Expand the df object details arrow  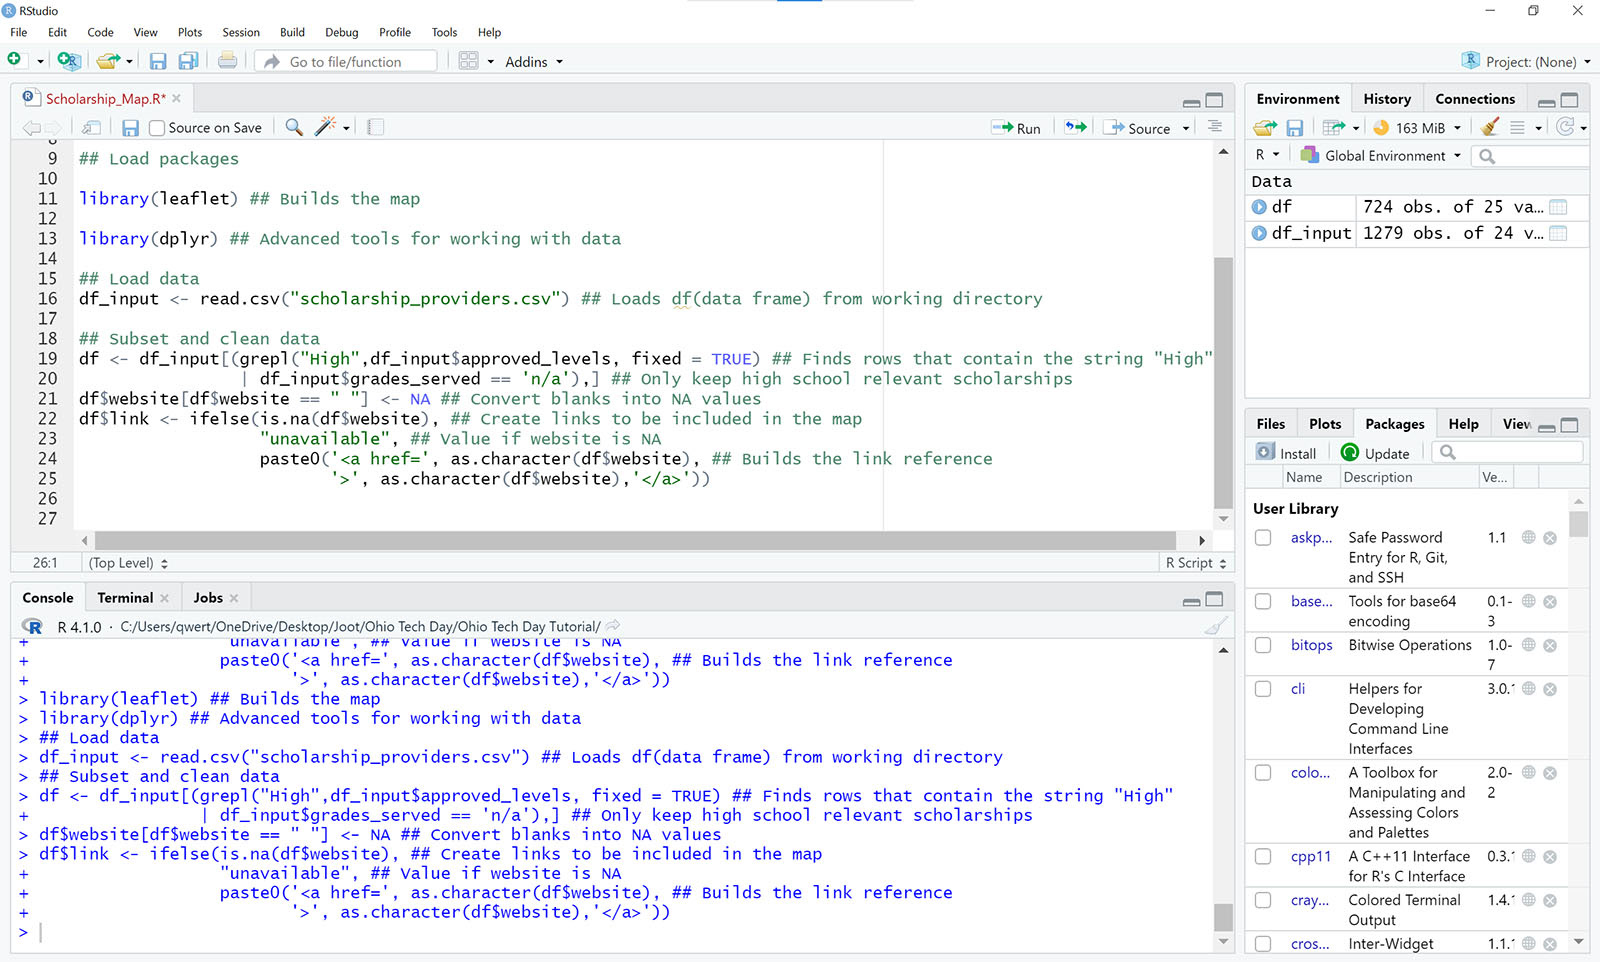pyautogui.click(x=1259, y=207)
